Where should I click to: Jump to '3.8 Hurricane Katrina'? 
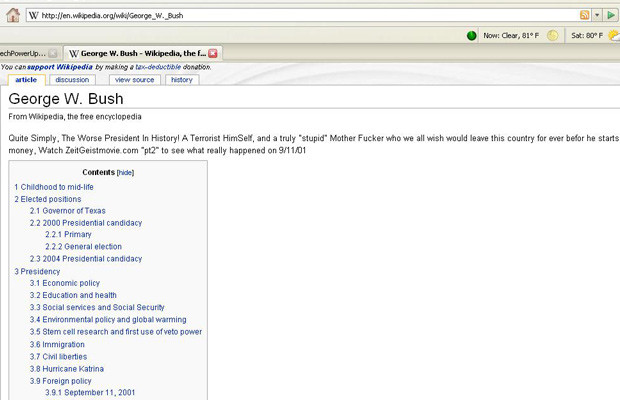tap(67, 369)
